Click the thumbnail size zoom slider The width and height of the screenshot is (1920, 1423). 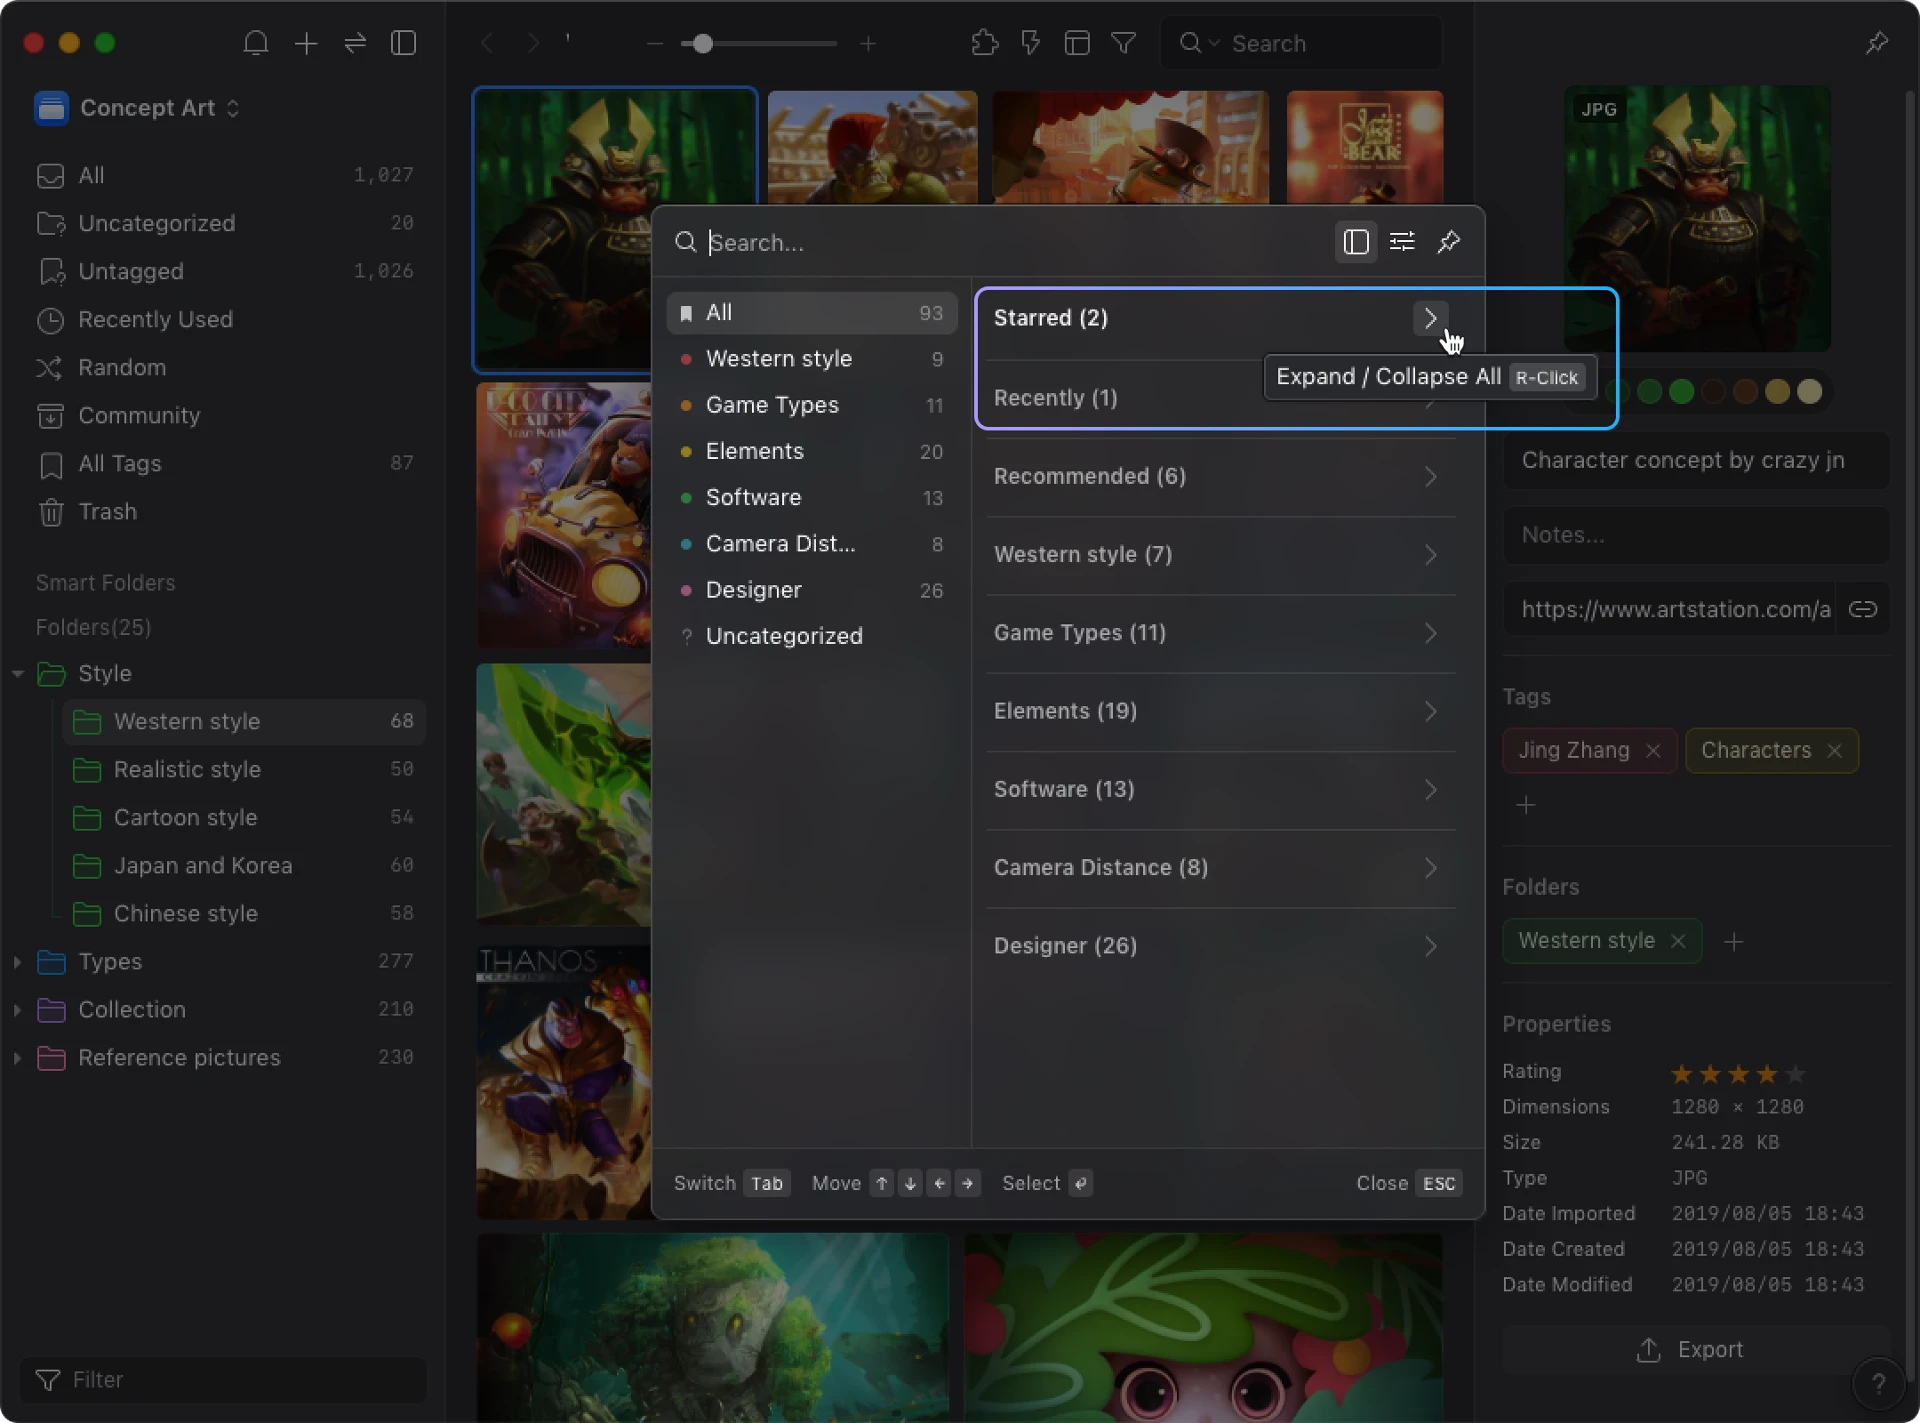(703, 43)
